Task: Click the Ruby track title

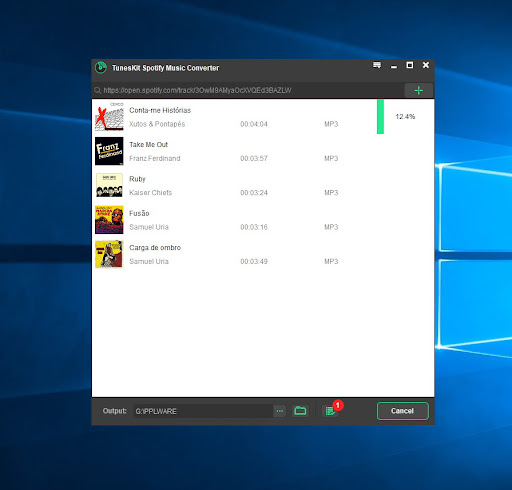Action: [x=137, y=179]
